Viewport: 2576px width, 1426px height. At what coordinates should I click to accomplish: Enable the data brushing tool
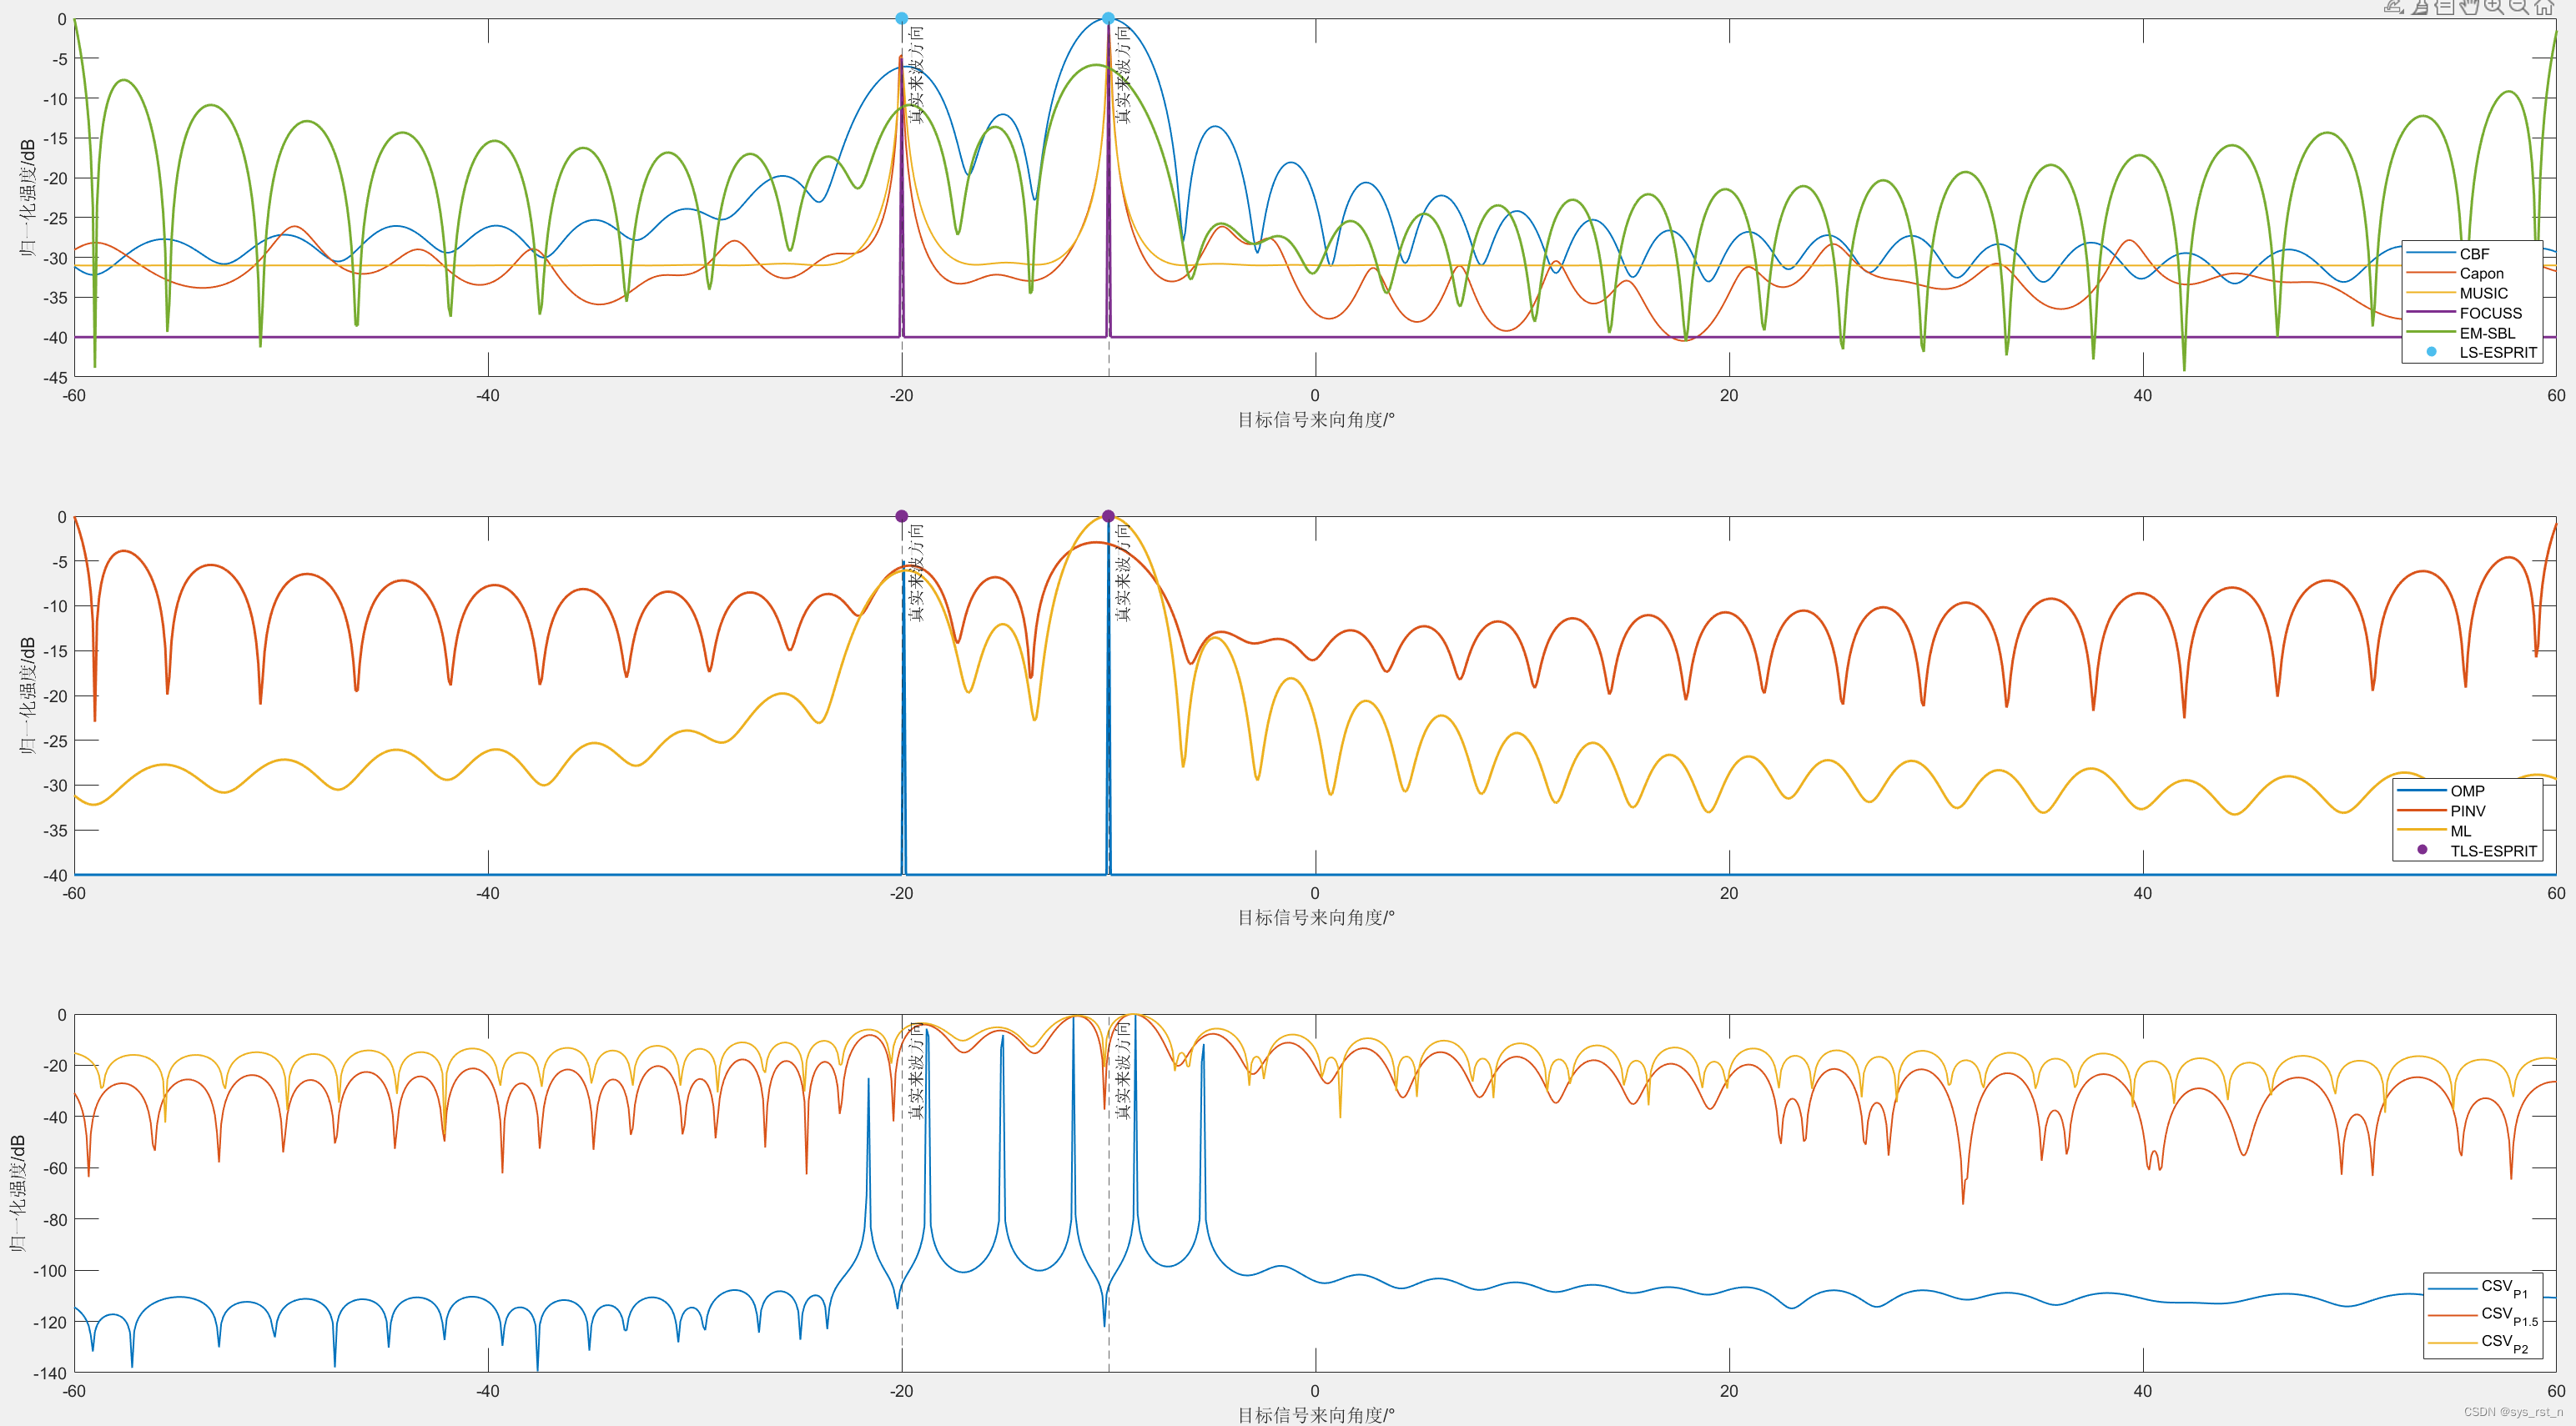(2421, 7)
